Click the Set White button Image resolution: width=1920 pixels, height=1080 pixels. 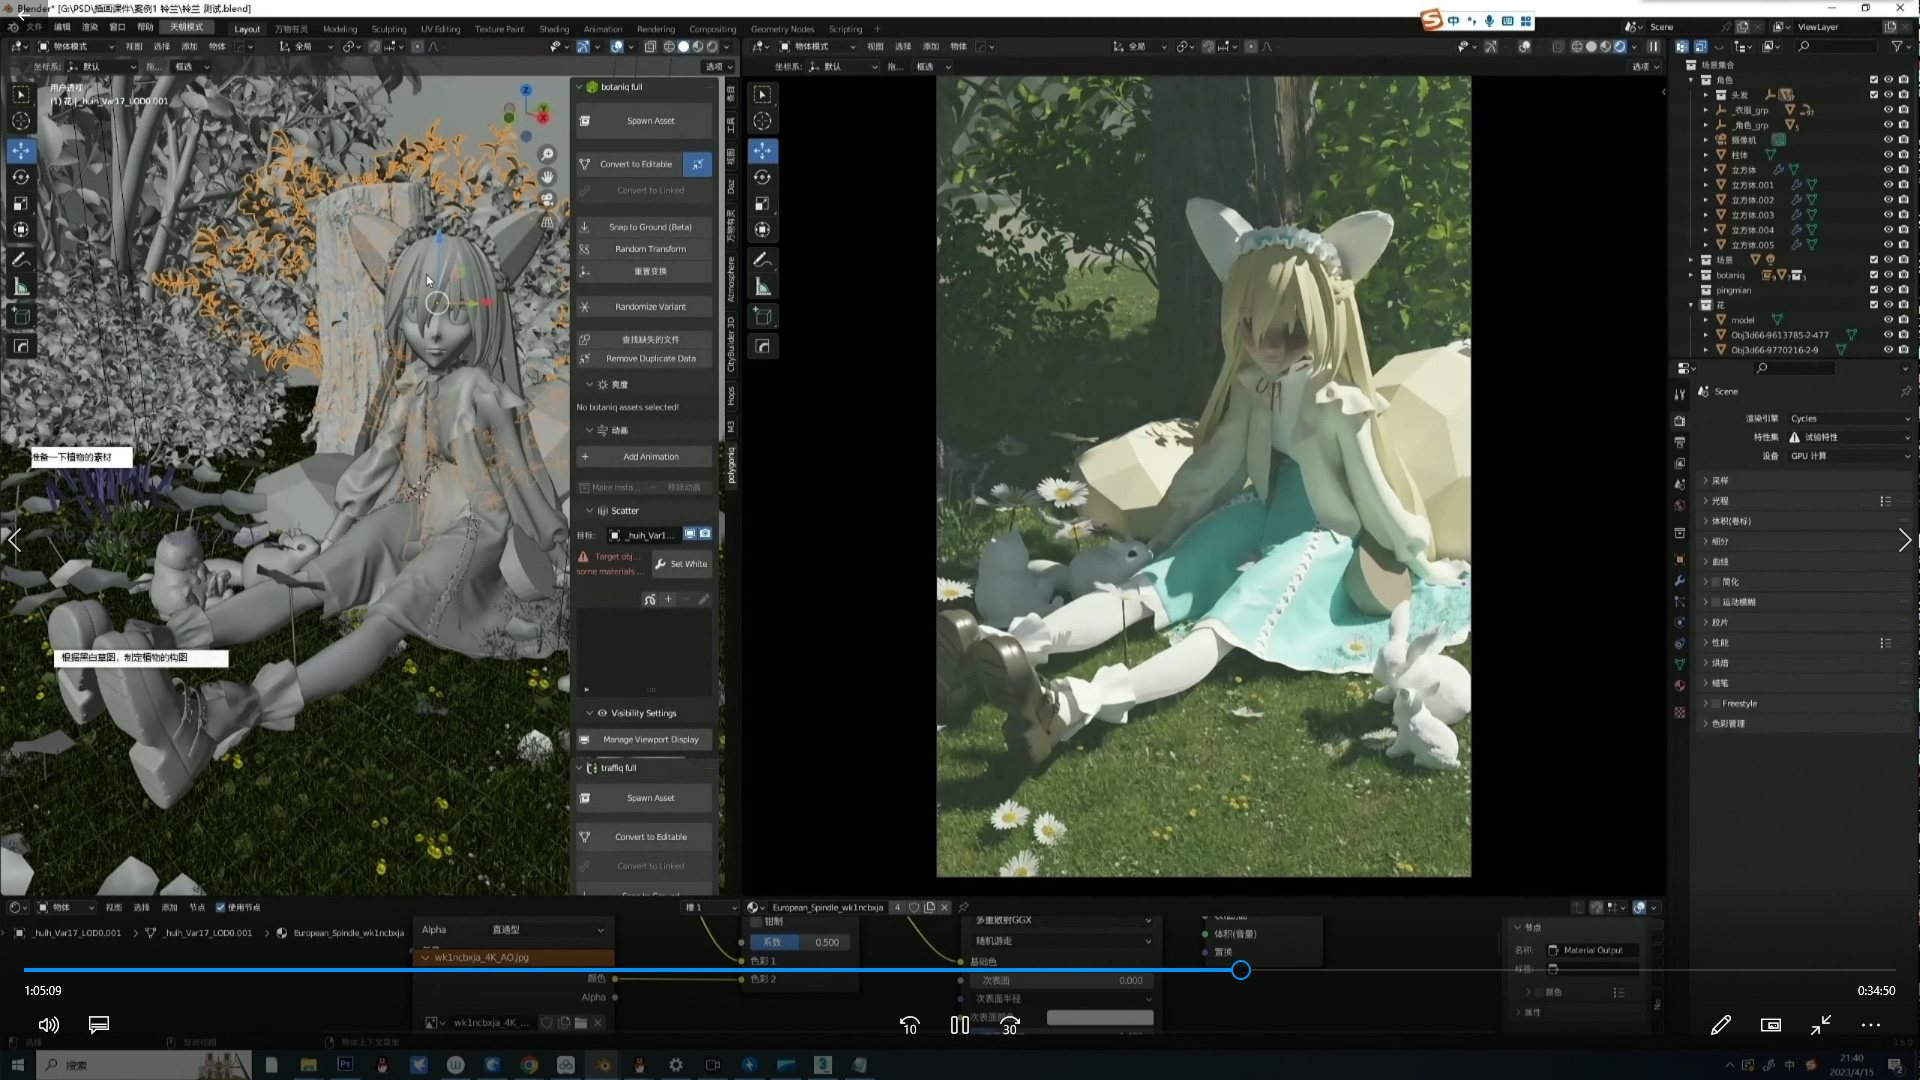681,564
